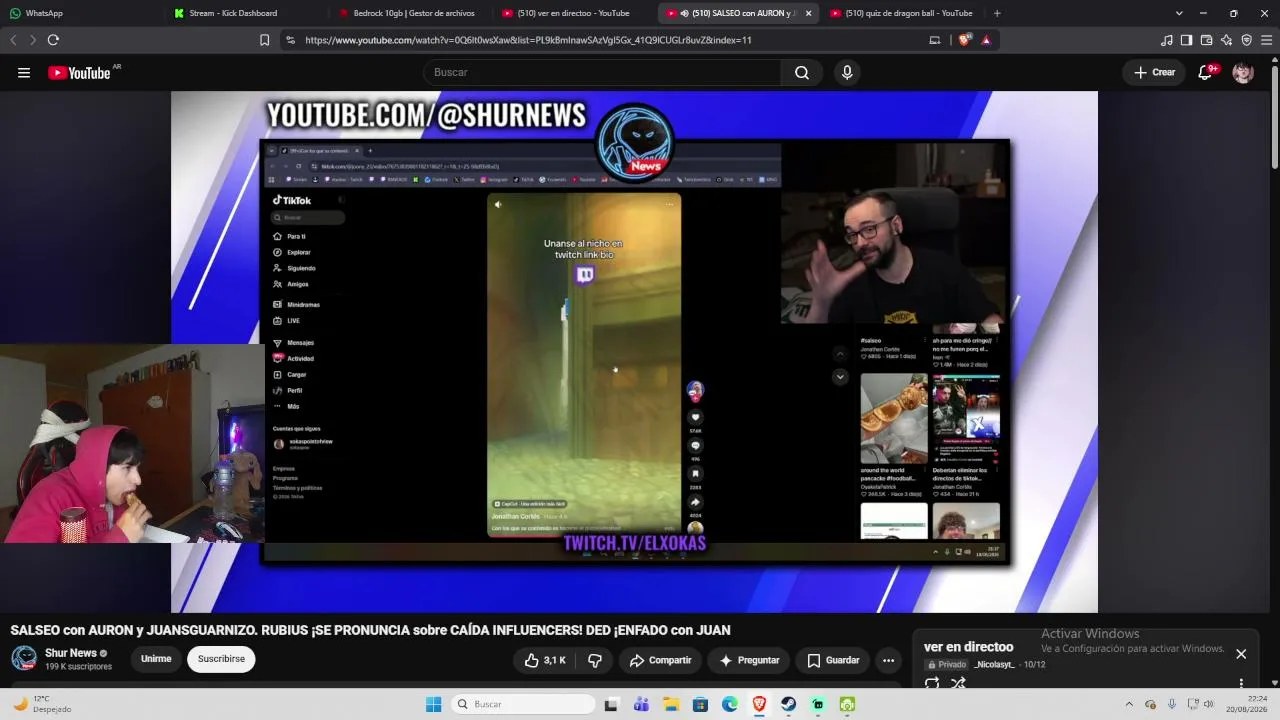Open the Brave Wallet icon
The height and width of the screenshot is (720, 1280).
(1207, 40)
